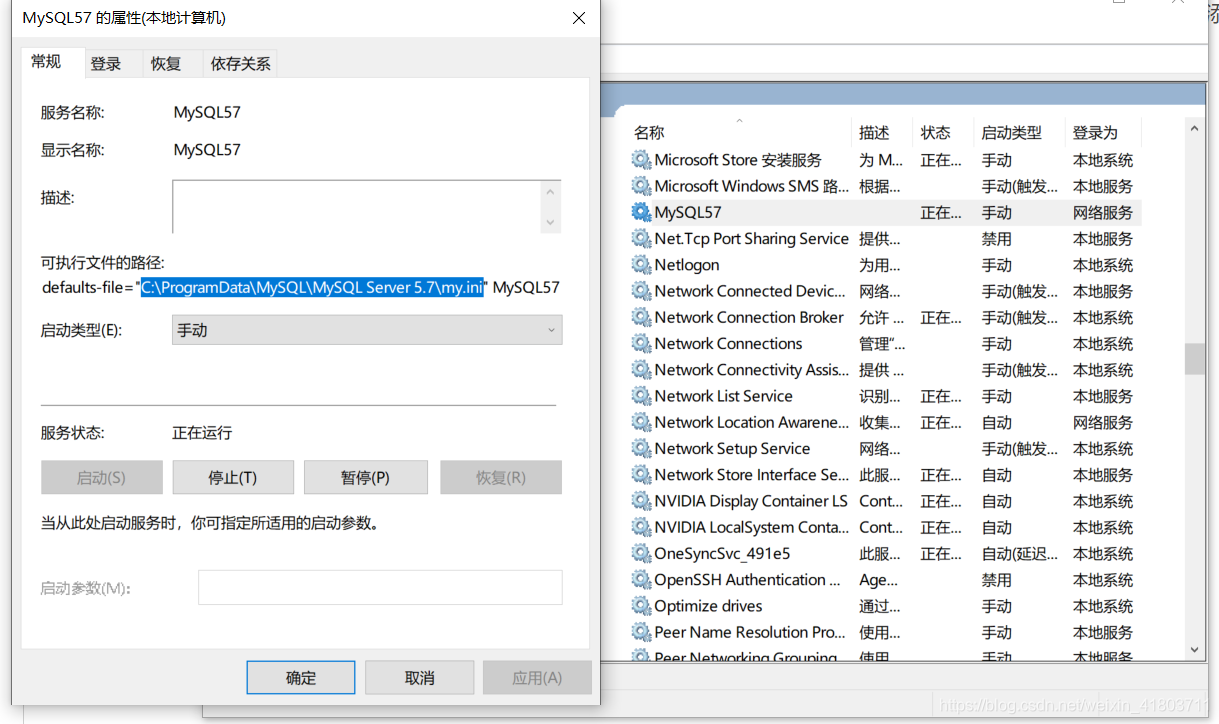Click gear icon of Network Connections service
This screenshot has width=1219, height=724.
pyautogui.click(x=641, y=343)
